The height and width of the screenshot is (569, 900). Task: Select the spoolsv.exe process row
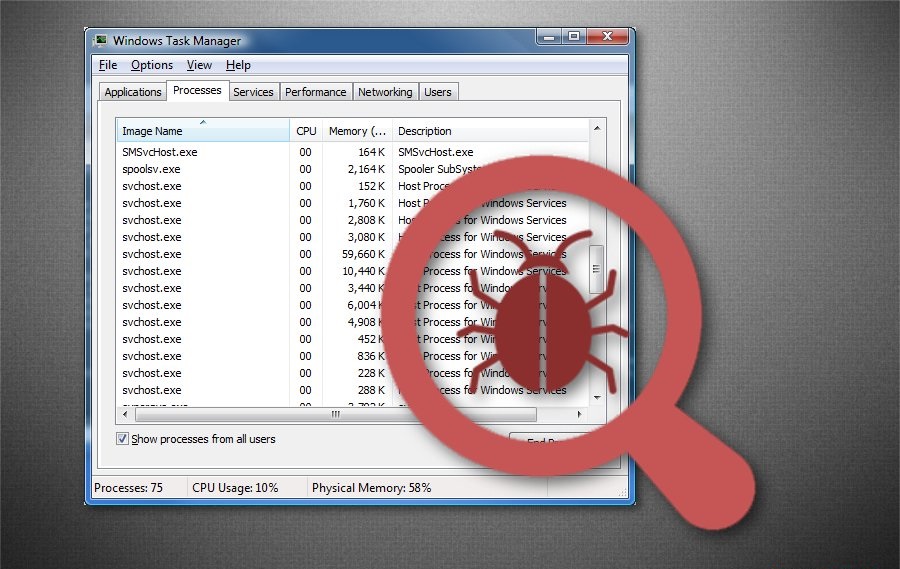pyautogui.click(x=152, y=169)
